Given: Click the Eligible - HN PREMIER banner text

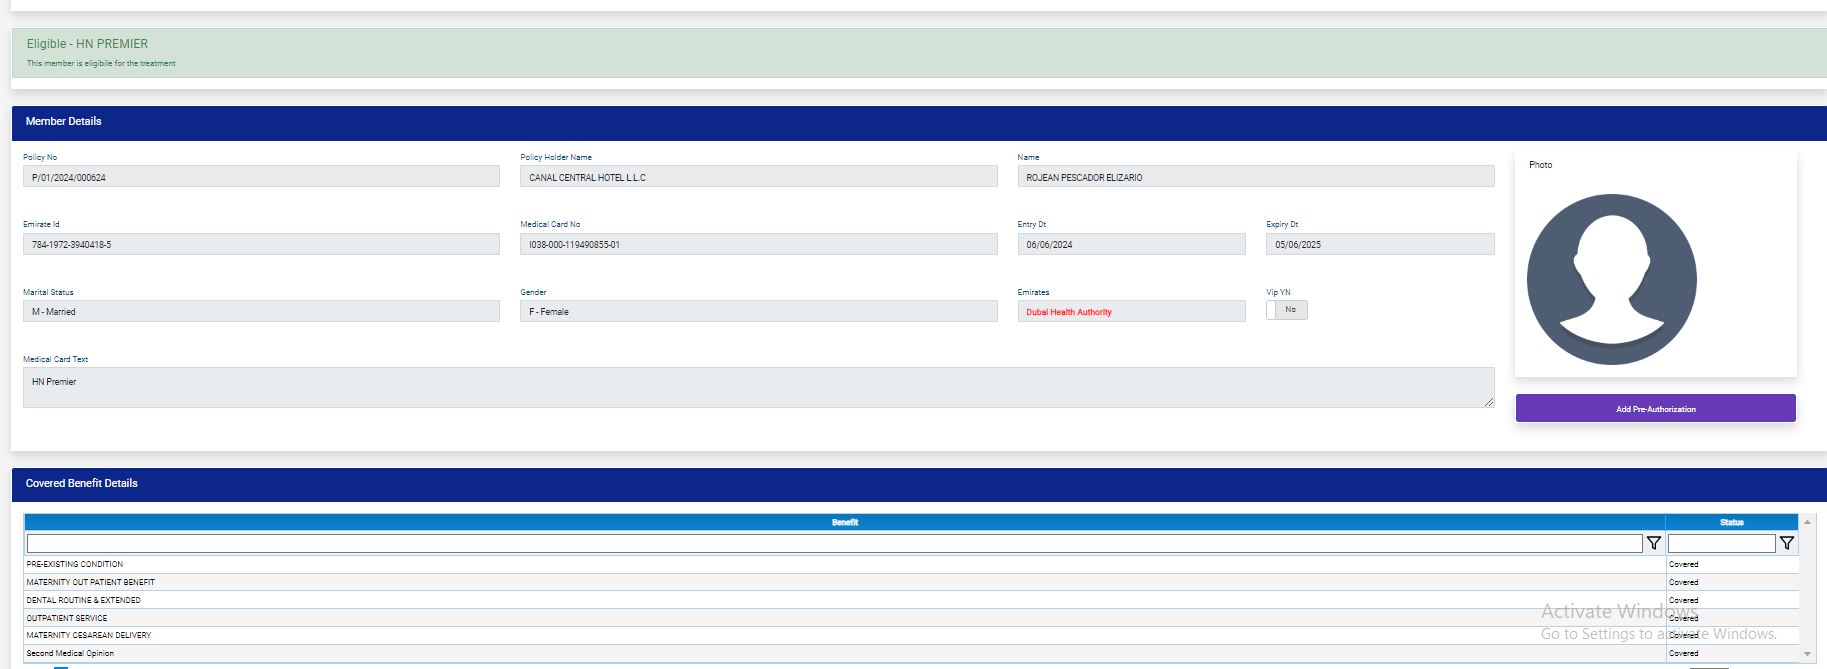Looking at the screenshot, I should point(87,44).
